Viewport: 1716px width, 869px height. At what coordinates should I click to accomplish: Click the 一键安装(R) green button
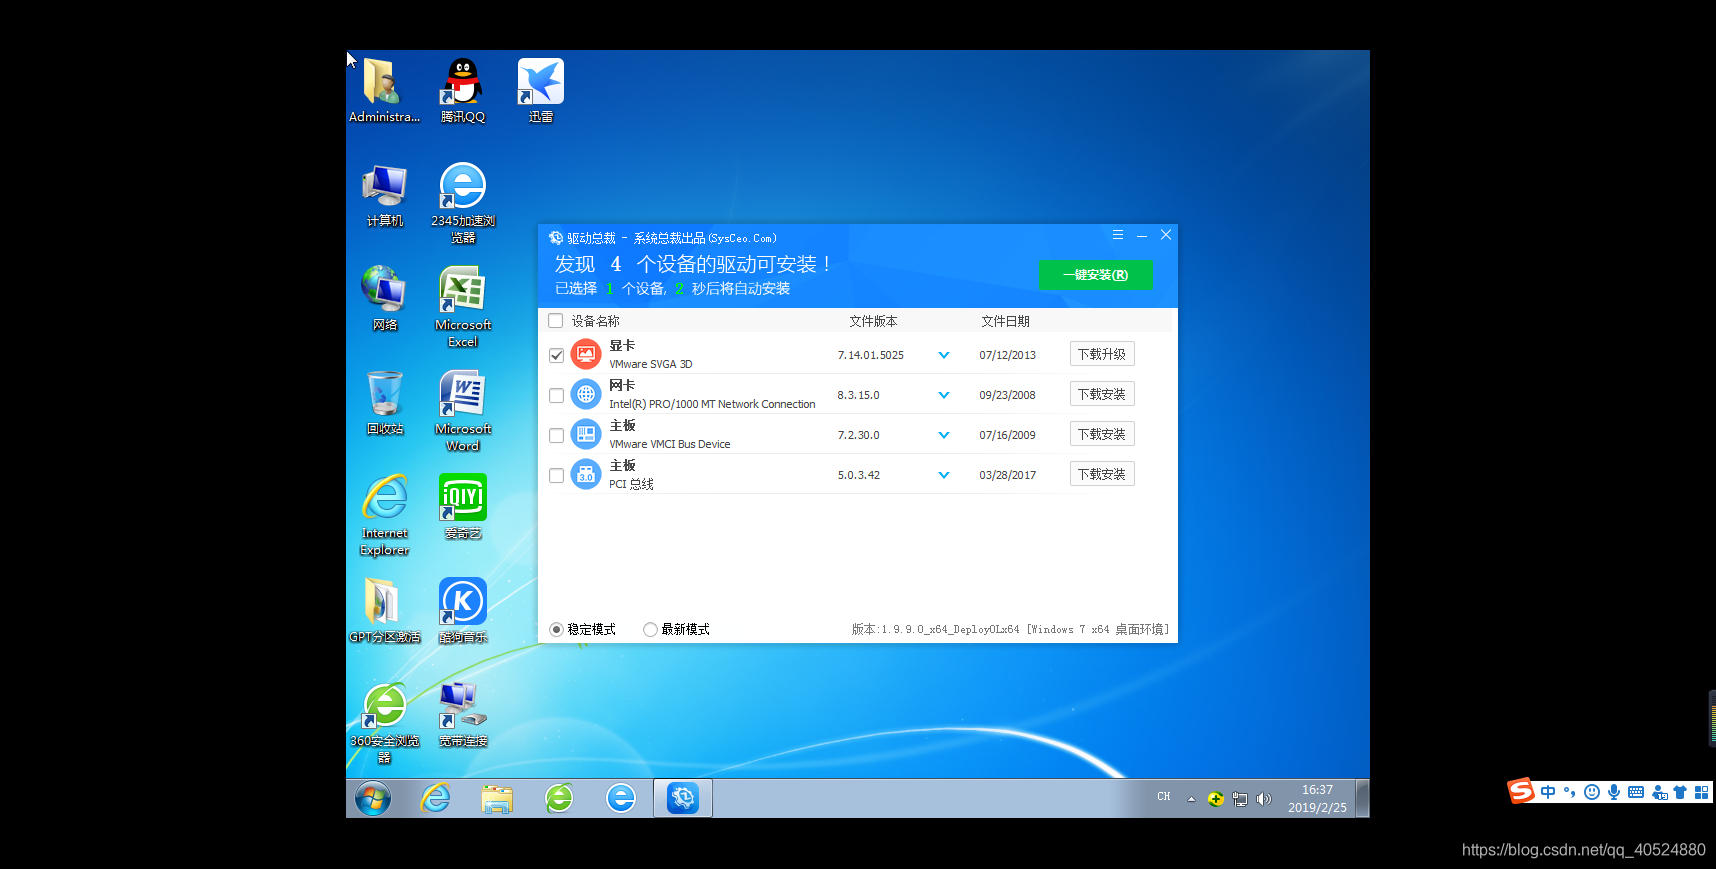[x=1096, y=275]
